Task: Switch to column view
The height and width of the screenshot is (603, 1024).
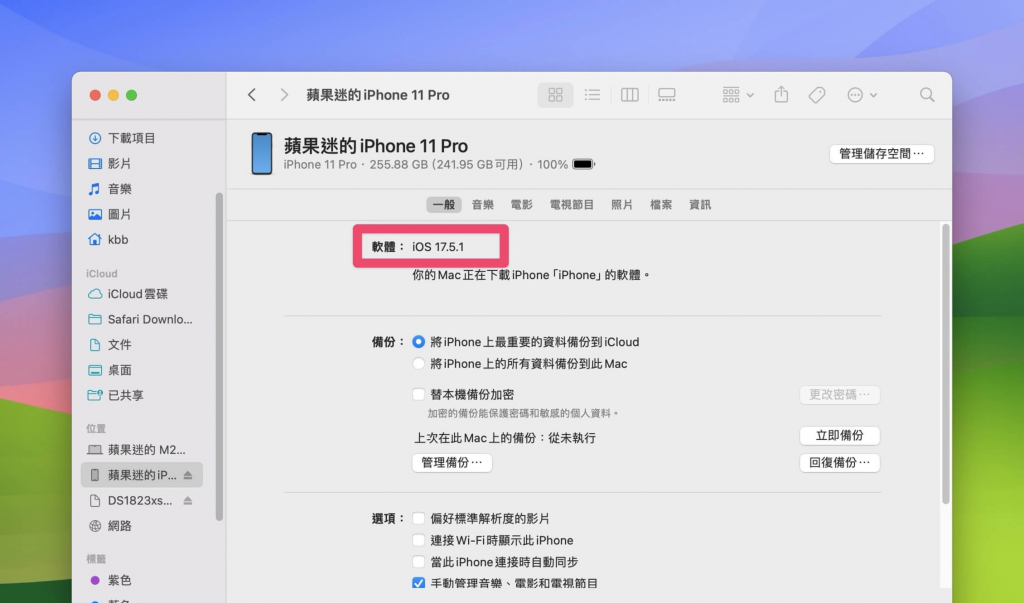Action: click(x=630, y=95)
